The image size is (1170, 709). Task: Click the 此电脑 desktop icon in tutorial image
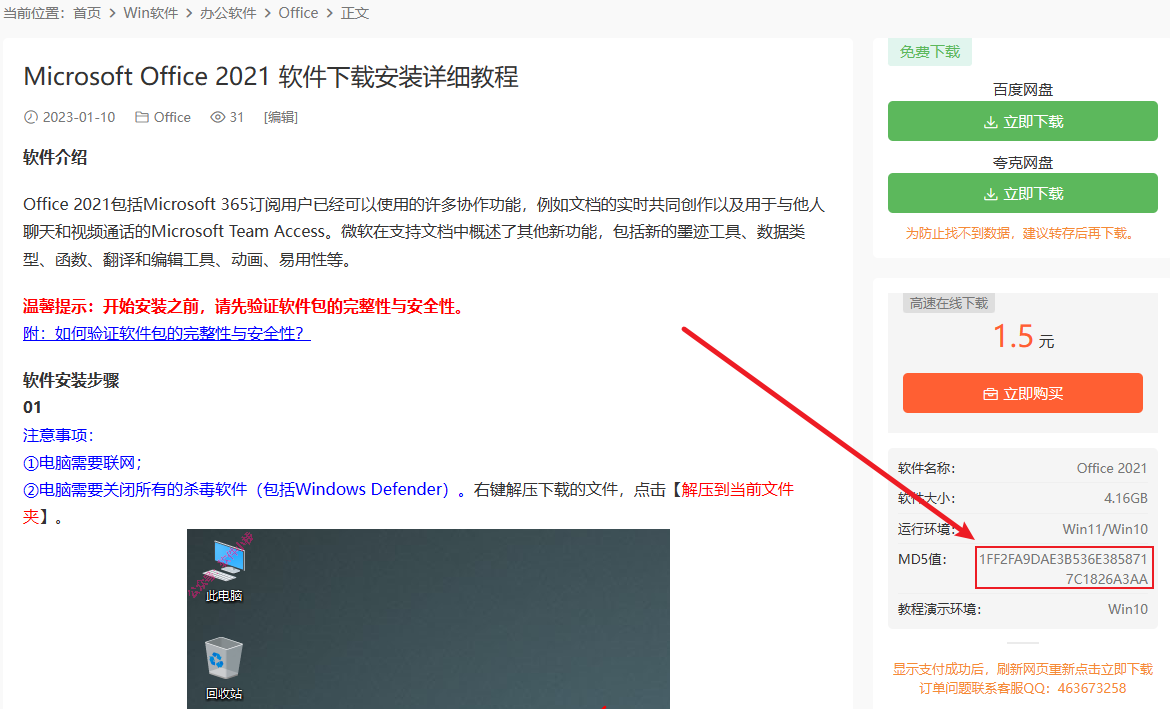click(x=224, y=569)
